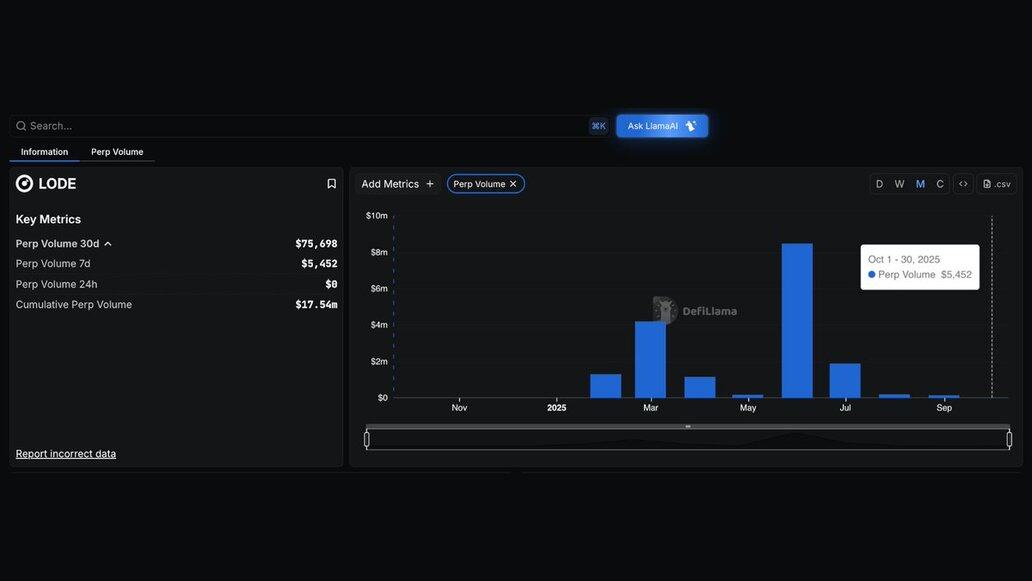This screenshot has height=581, width=1032.
Task: Switch chart to Weekly interval
Action: tap(899, 184)
